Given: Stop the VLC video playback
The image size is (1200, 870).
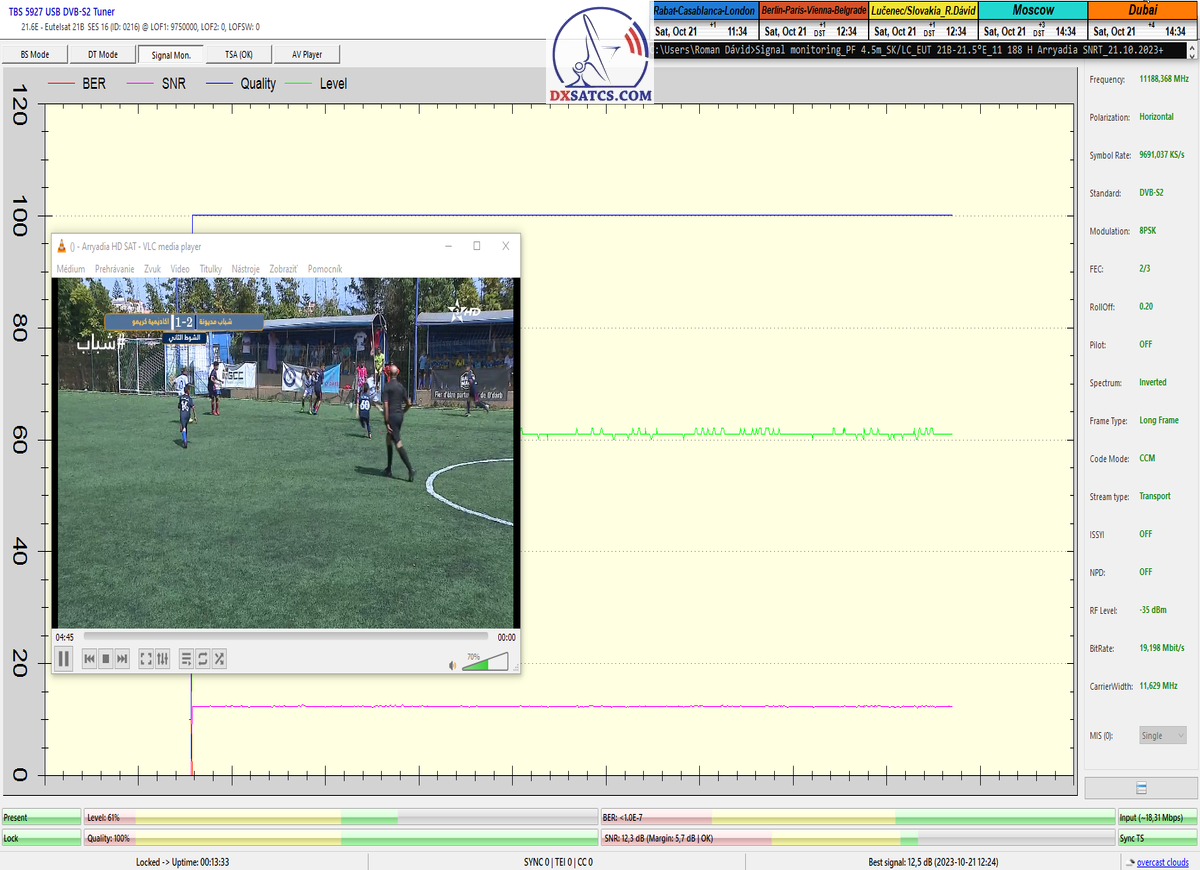Looking at the screenshot, I should tap(105, 658).
